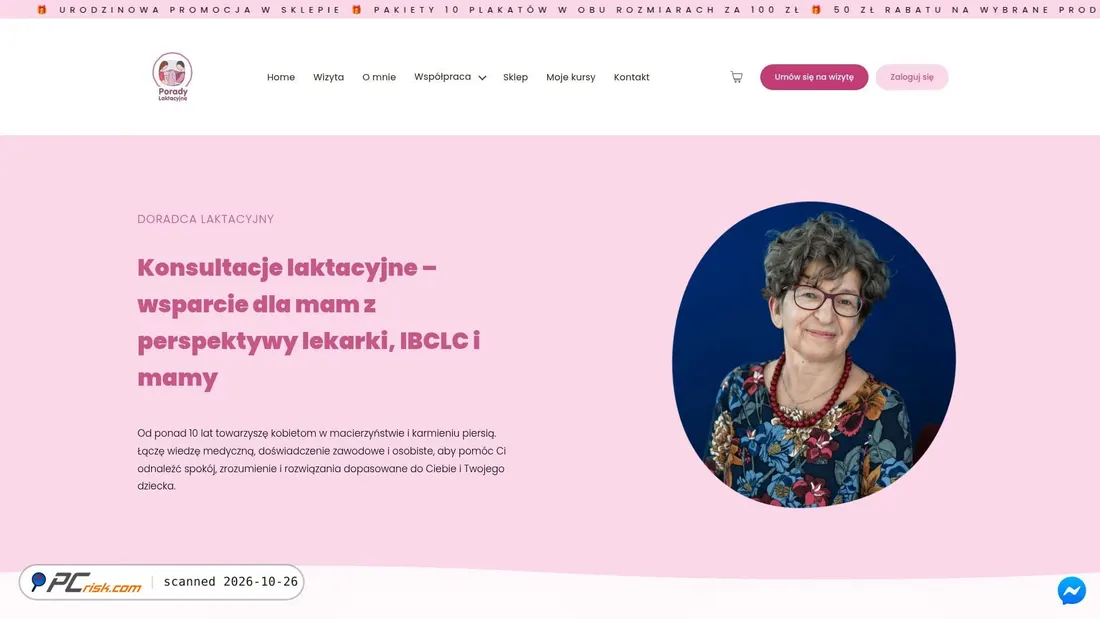The width and height of the screenshot is (1100, 619).
Task: Click the Doradca laktacyjny label
Action: point(206,219)
